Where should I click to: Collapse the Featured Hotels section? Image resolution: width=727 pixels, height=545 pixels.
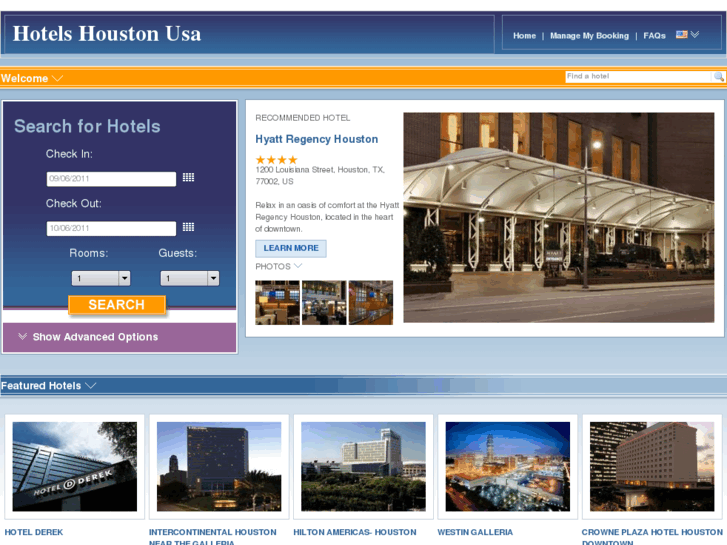90,385
